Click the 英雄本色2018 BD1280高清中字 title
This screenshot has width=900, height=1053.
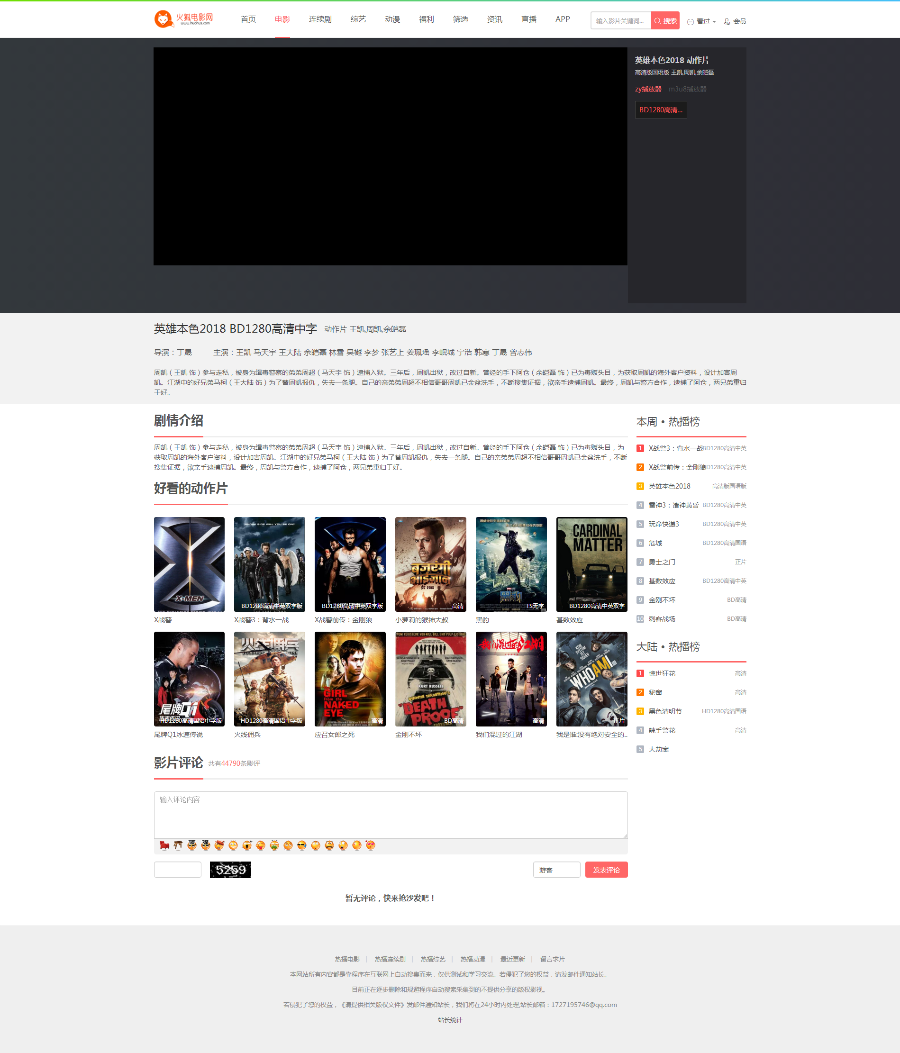pos(235,329)
